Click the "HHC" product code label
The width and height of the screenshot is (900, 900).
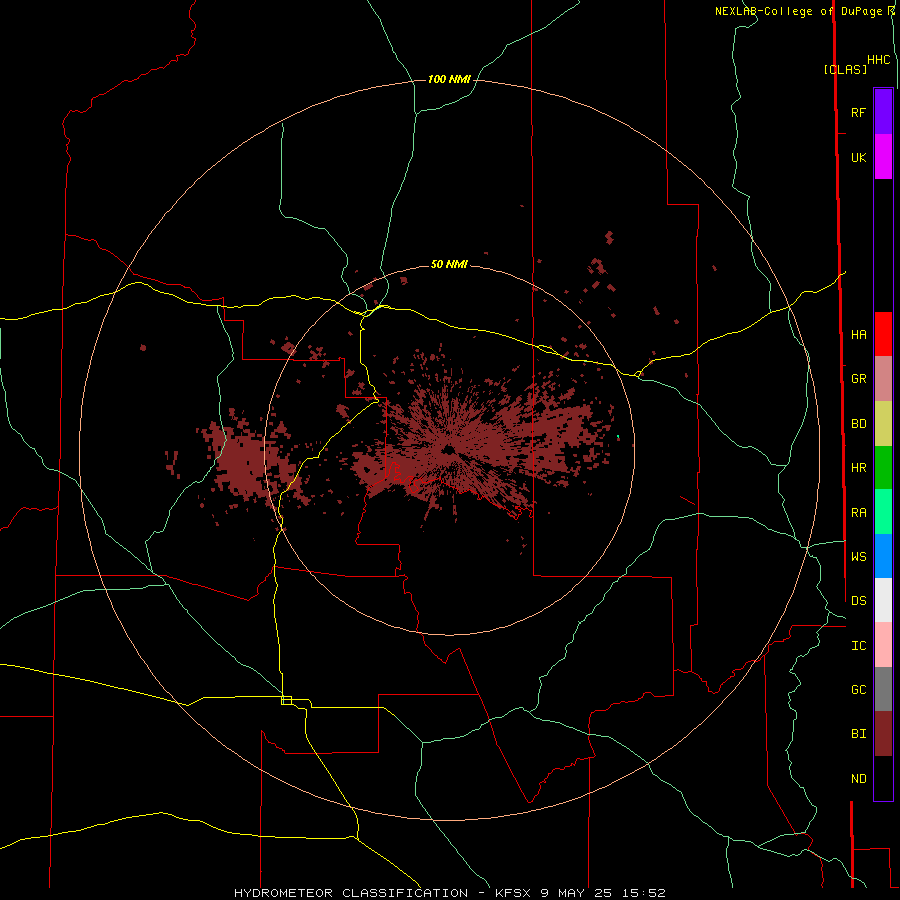click(879, 60)
